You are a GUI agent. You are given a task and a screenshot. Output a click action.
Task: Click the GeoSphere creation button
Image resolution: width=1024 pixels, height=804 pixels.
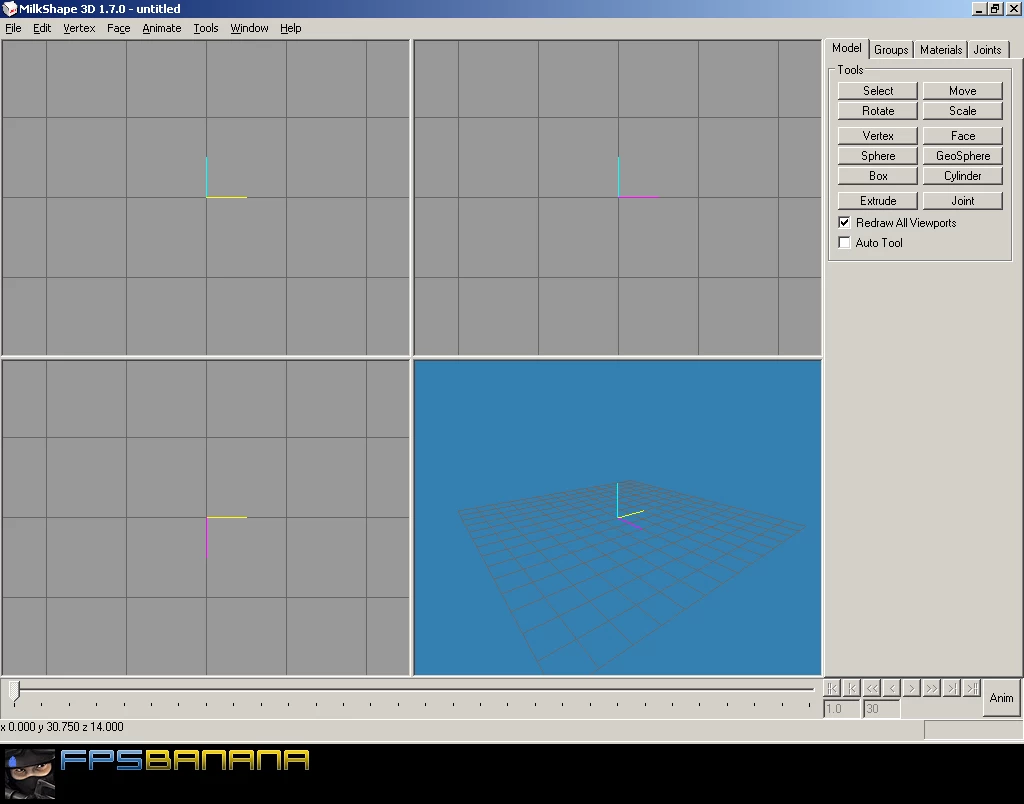962,155
